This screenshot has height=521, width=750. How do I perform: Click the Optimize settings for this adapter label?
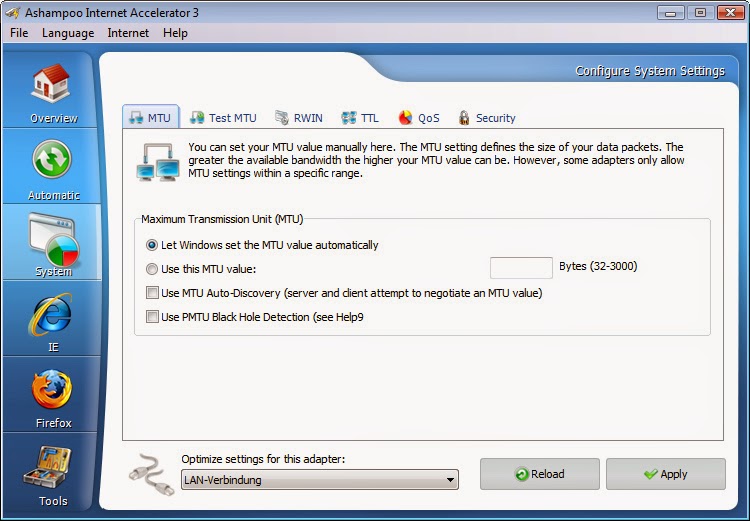click(x=263, y=459)
